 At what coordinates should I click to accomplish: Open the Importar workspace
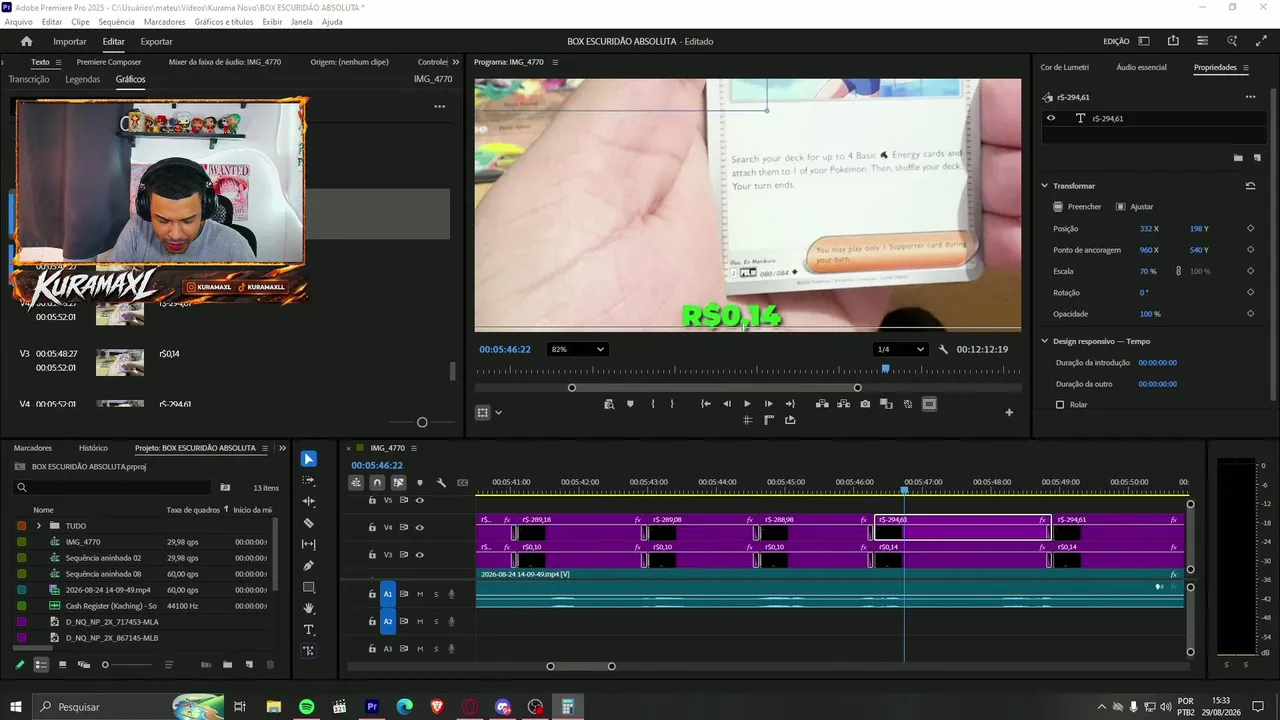tap(70, 41)
